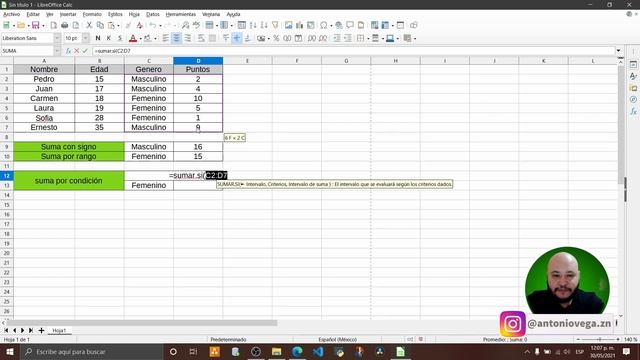The height and width of the screenshot is (360, 640).
Task: Open the font name dropdown arrow
Action: point(57,38)
